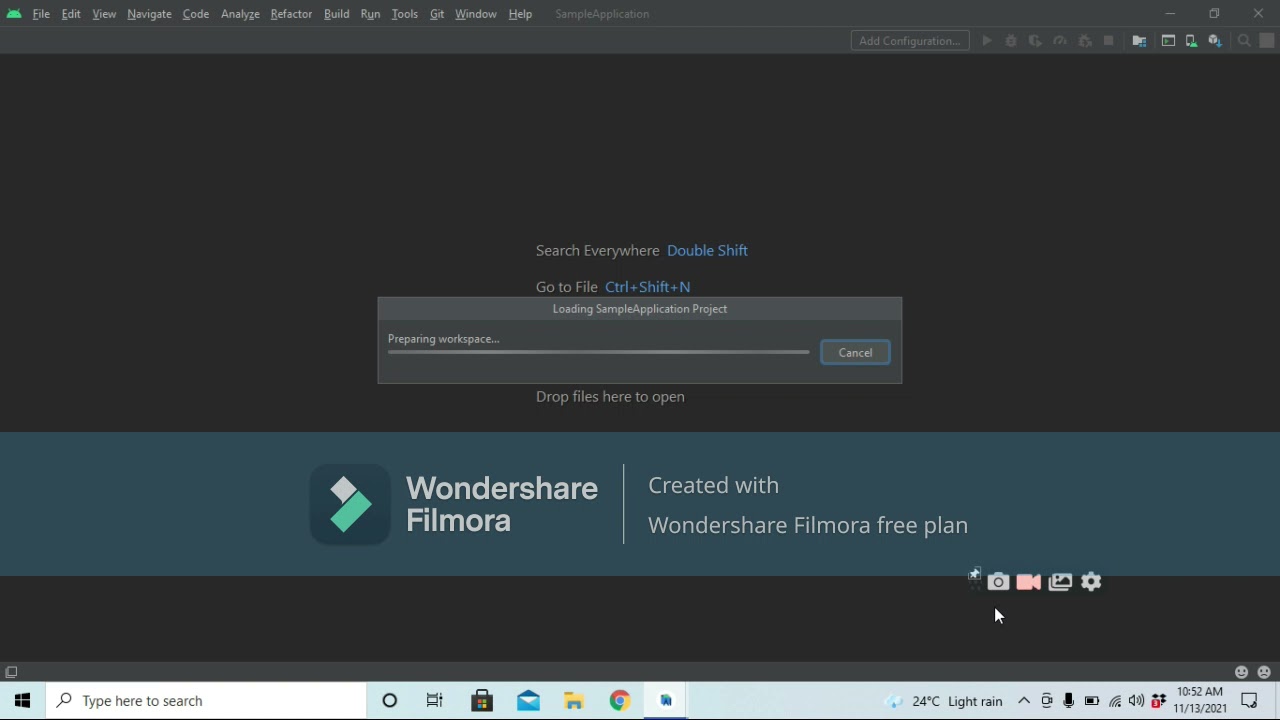Open Task View on taskbar
The image size is (1280, 720).
tap(435, 701)
